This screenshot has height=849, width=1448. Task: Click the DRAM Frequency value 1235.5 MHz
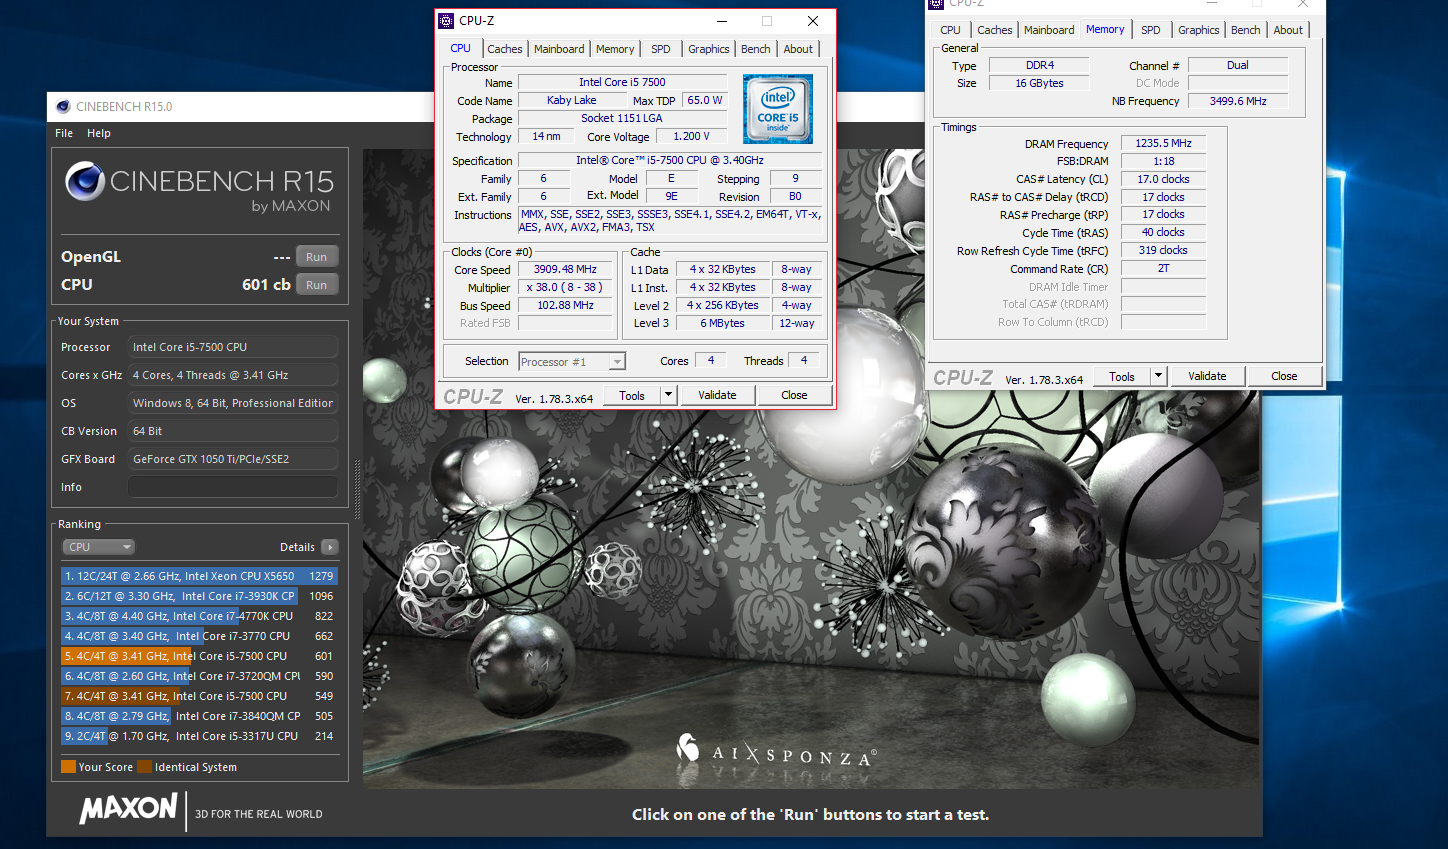pyautogui.click(x=1163, y=143)
